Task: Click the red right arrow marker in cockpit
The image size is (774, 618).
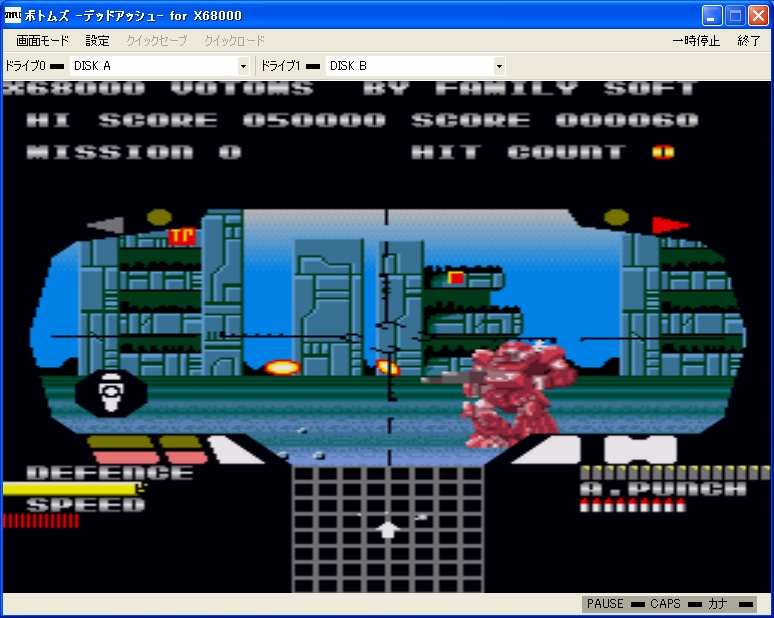Action: click(x=670, y=225)
